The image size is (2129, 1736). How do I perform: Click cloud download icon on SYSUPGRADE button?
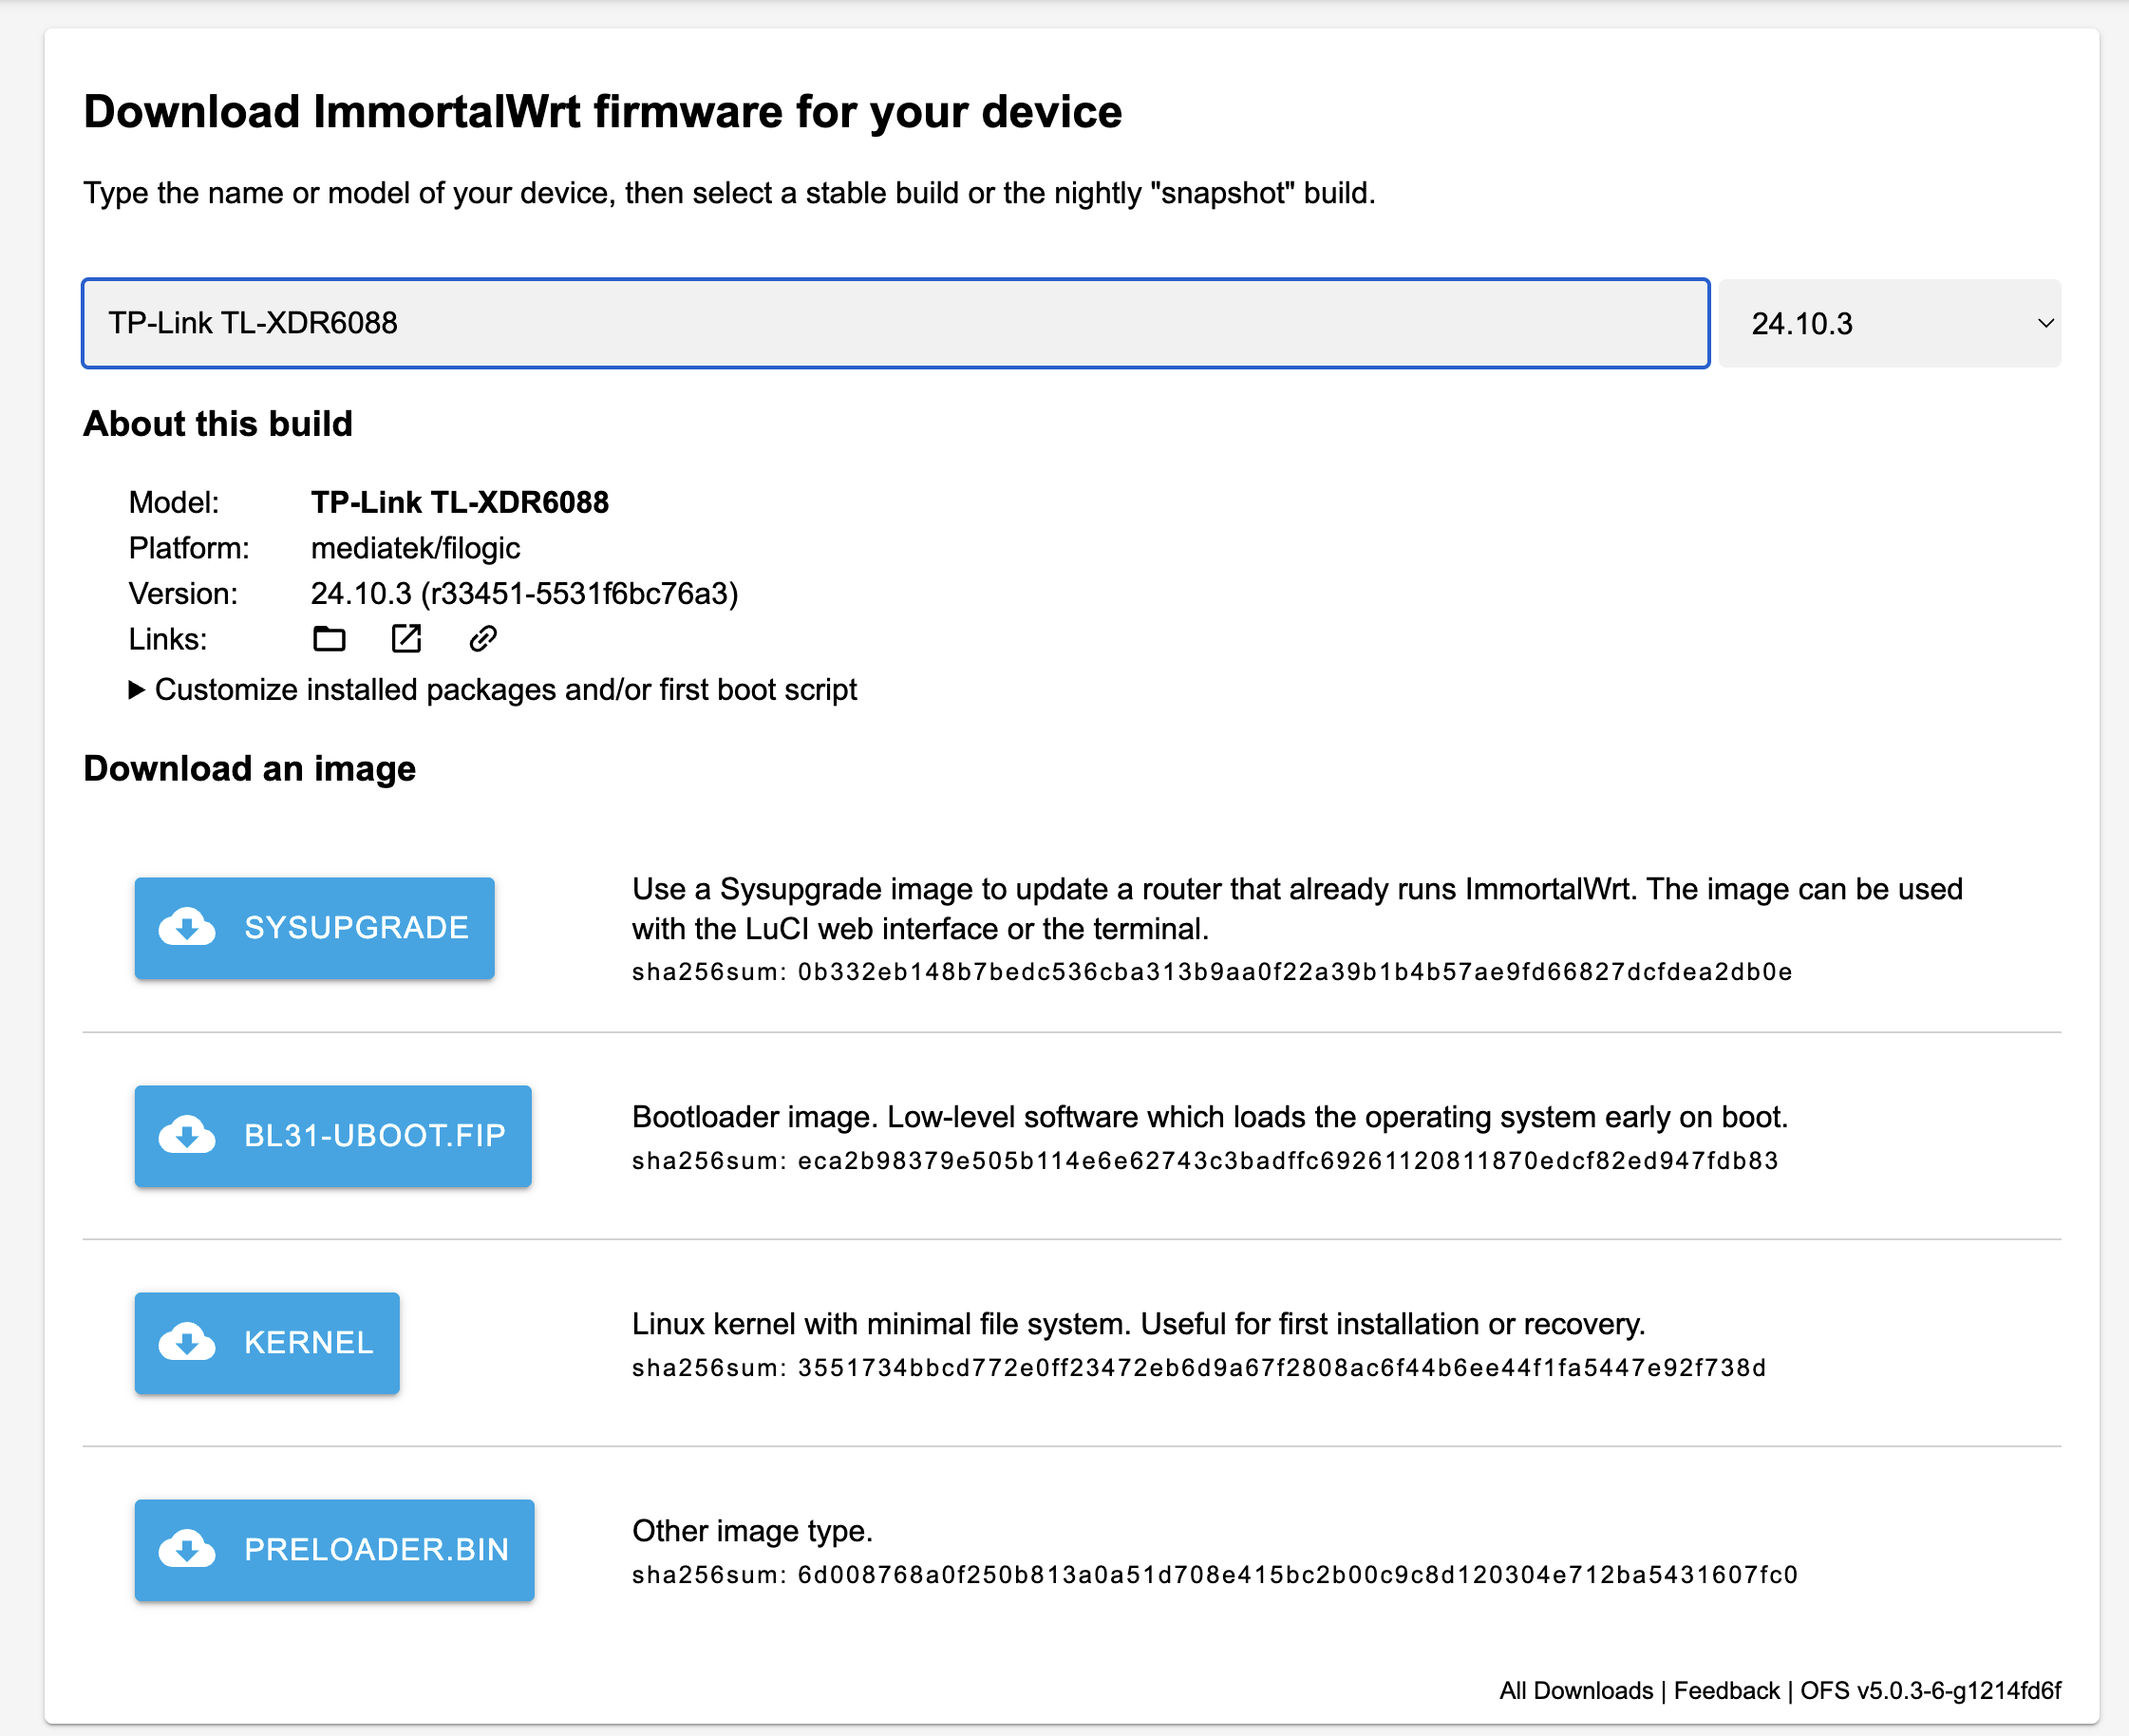[187, 928]
